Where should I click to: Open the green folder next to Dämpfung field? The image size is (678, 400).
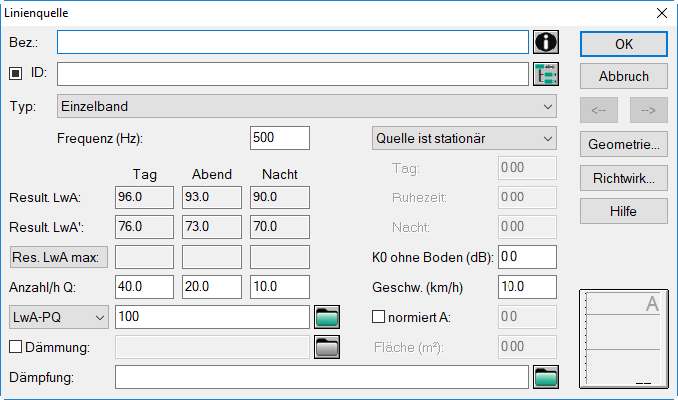546,377
